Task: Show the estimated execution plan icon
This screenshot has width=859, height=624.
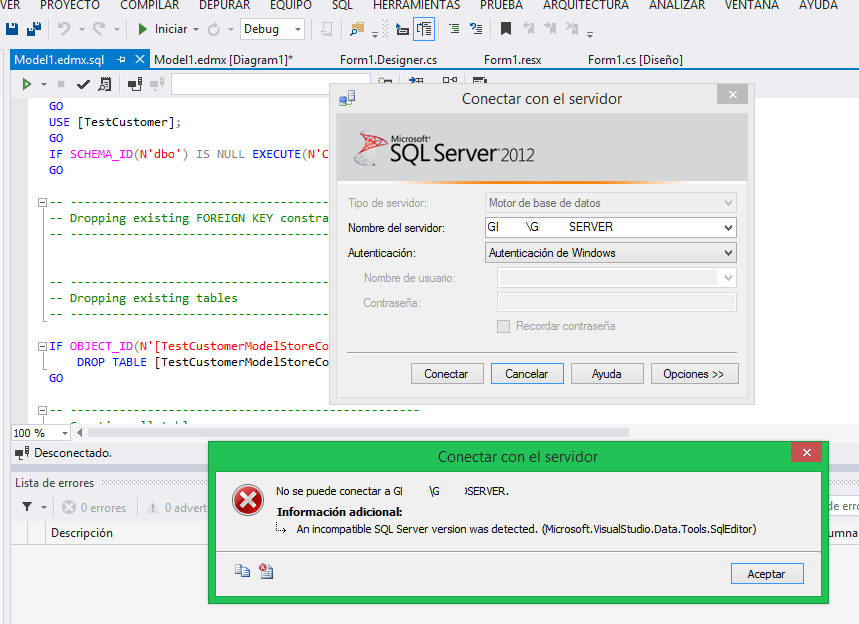Action: click(105, 84)
